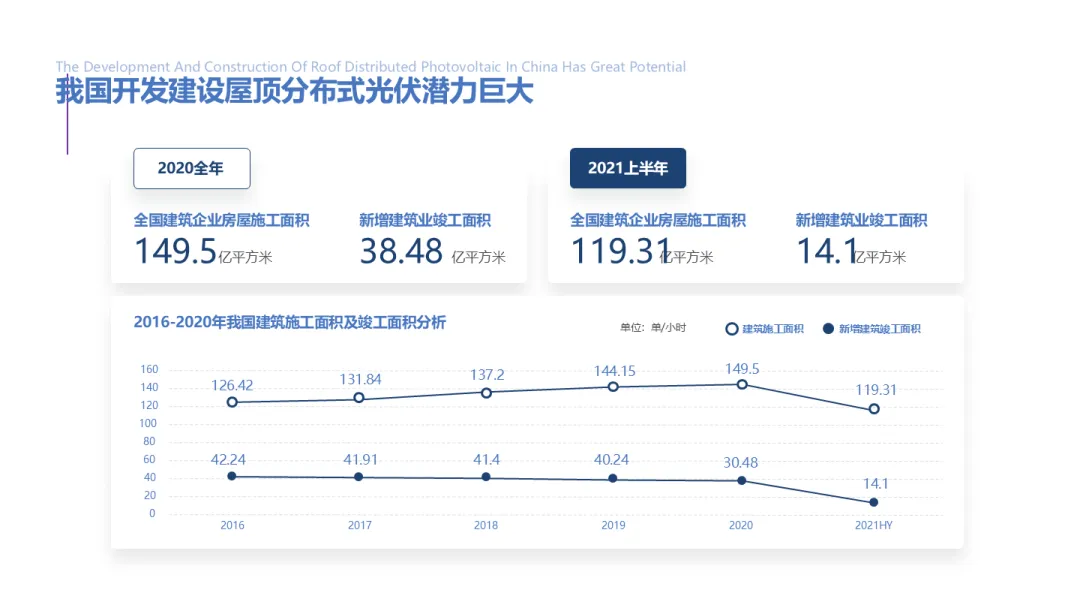The image size is (1080, 608).
Task: Click the 2021上半年 dark blue button
Action: click(627, 168)
